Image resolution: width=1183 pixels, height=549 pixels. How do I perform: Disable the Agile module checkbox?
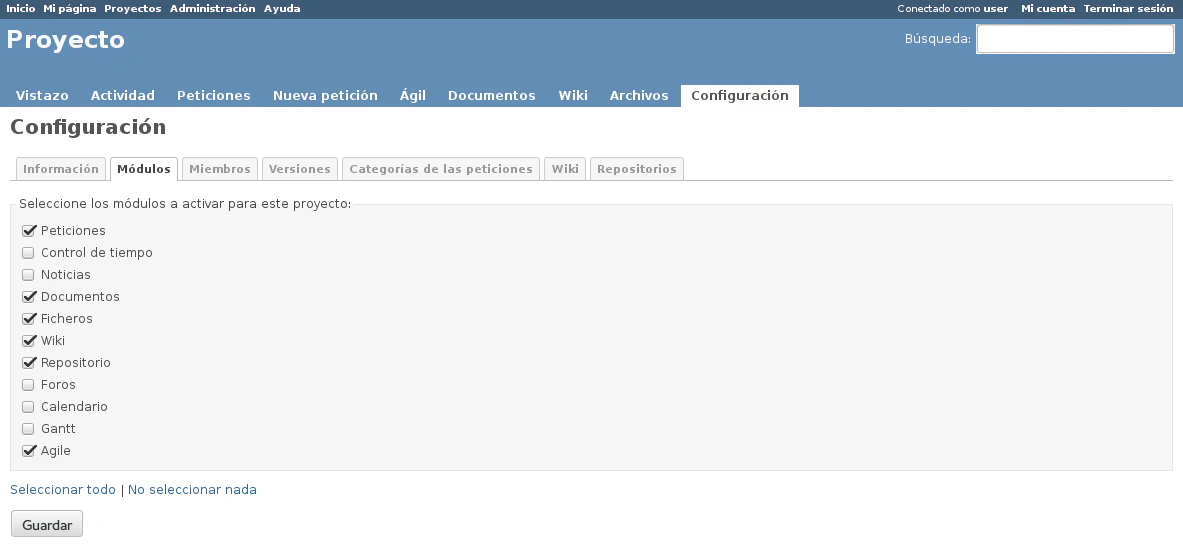[x=29, y=451]
